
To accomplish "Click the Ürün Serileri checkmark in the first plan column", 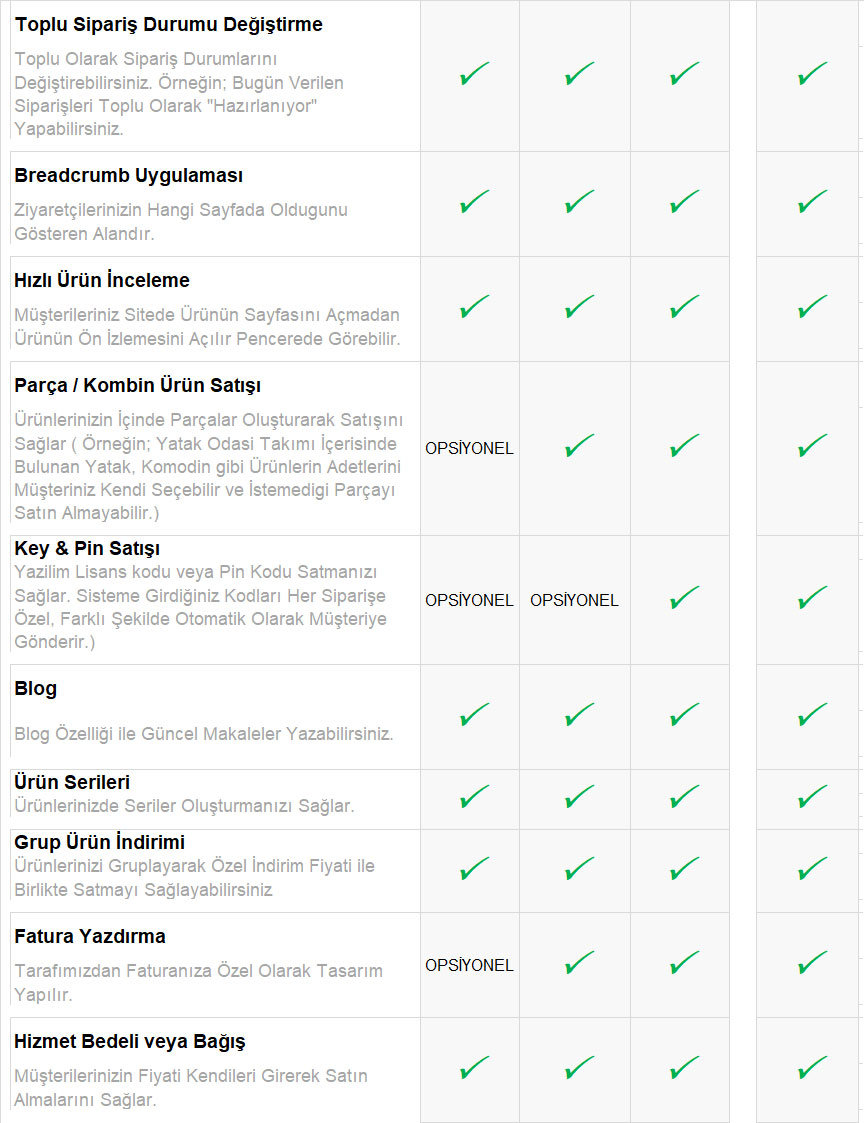I will coord(473,797).
